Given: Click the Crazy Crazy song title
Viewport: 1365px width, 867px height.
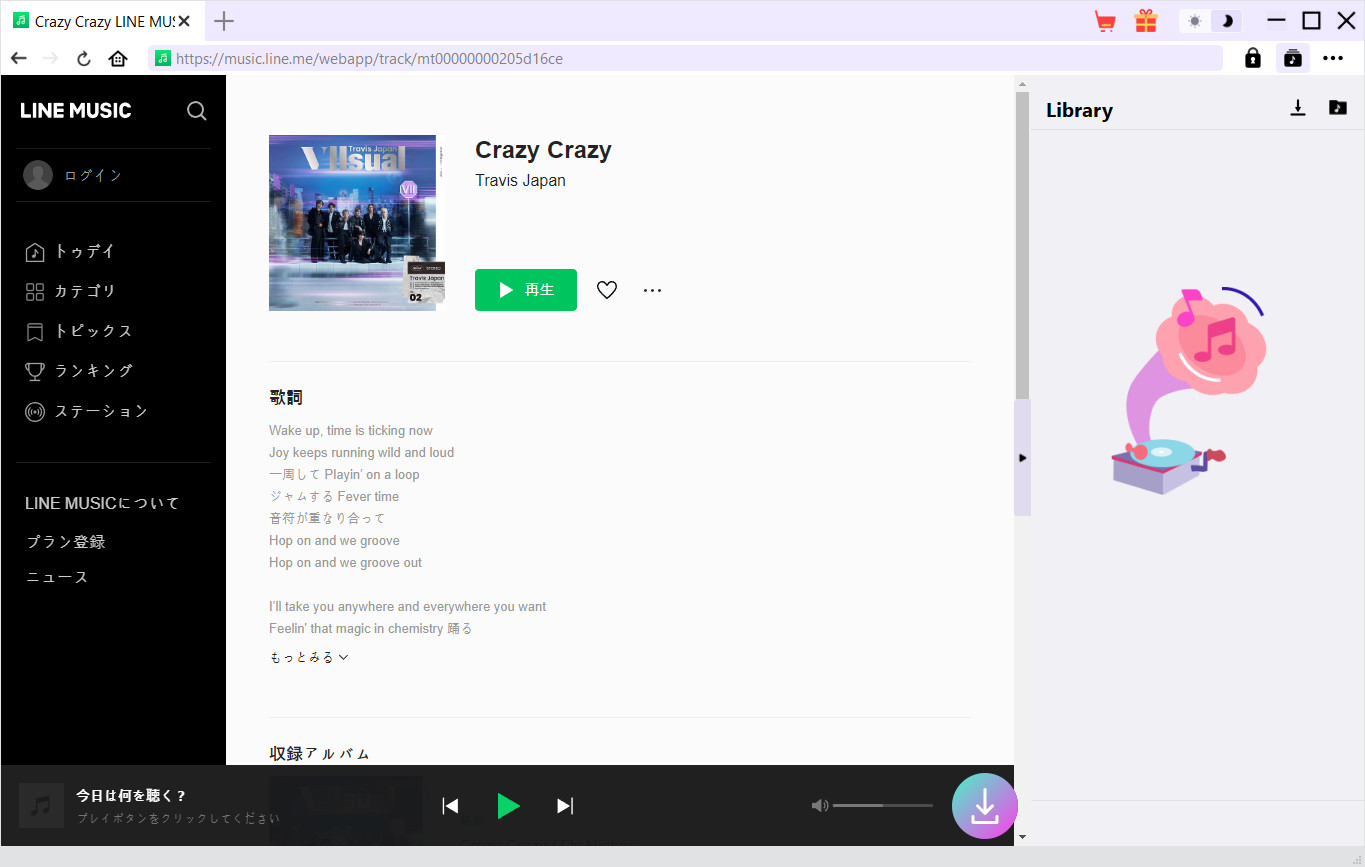Looking at the screenshot, I should pos(543,151).
